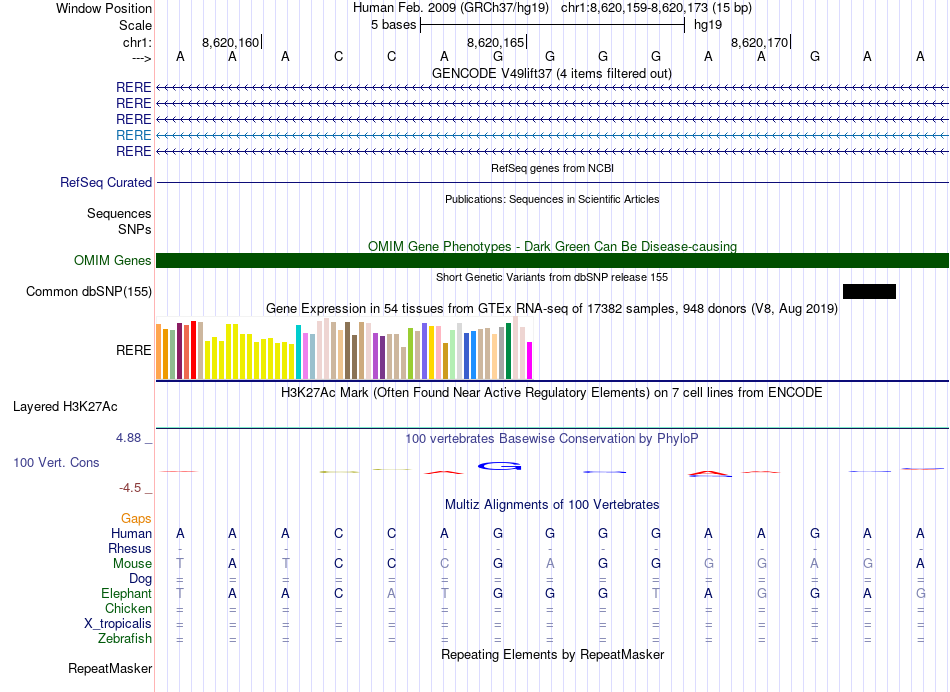The image size is (950, 692).
Task: Click the RERE label beside GTEx chart
Action: (133, 350)
